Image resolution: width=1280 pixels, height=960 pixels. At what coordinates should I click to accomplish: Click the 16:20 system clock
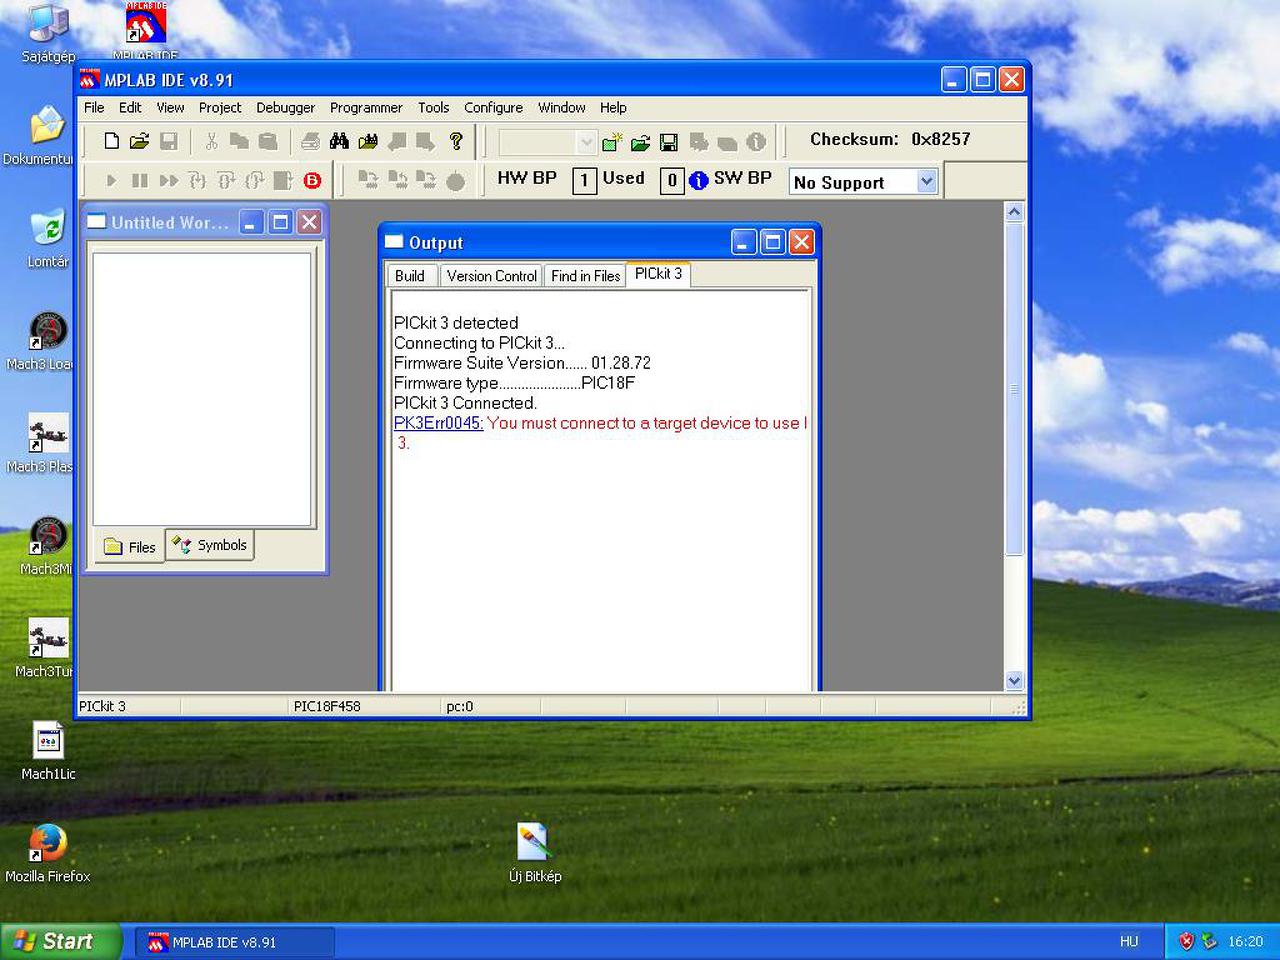pos(1245,941)
